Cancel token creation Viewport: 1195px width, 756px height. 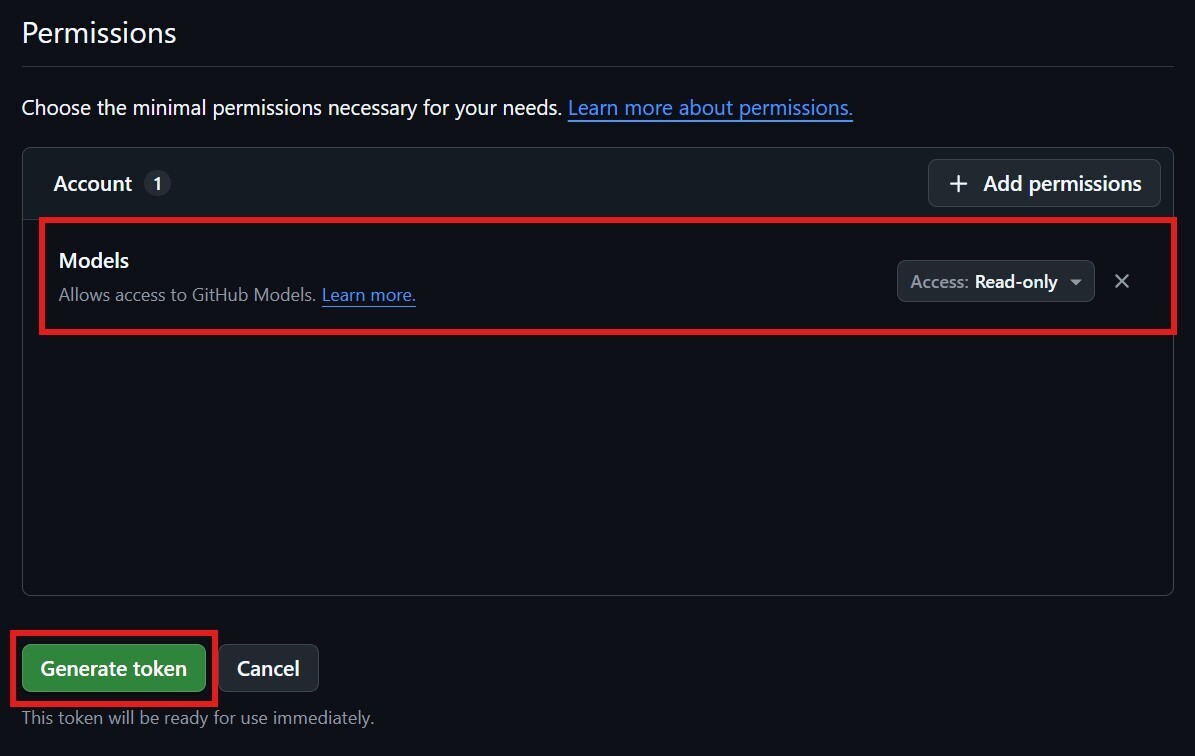pyautogui.click(x=268, y=668)
